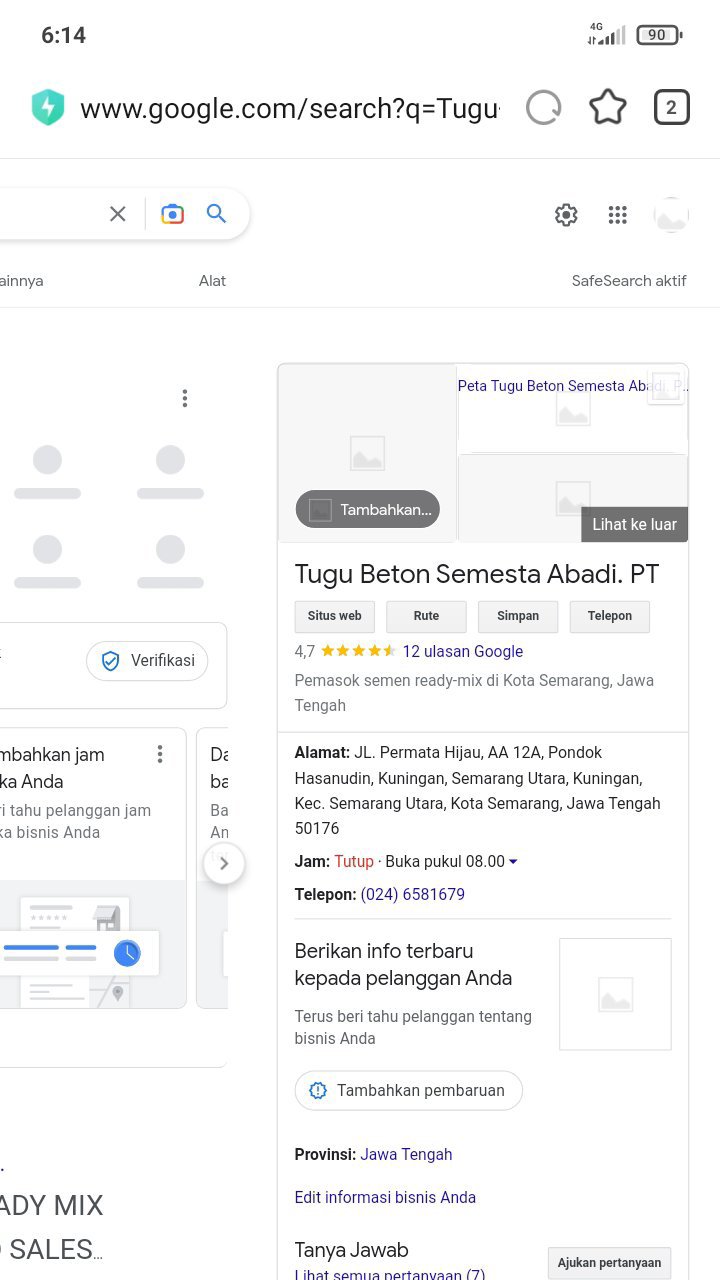This screenshot has width=720, height=1280.
Task: Show next card with the chevron arrow
Action: point(224,863)
